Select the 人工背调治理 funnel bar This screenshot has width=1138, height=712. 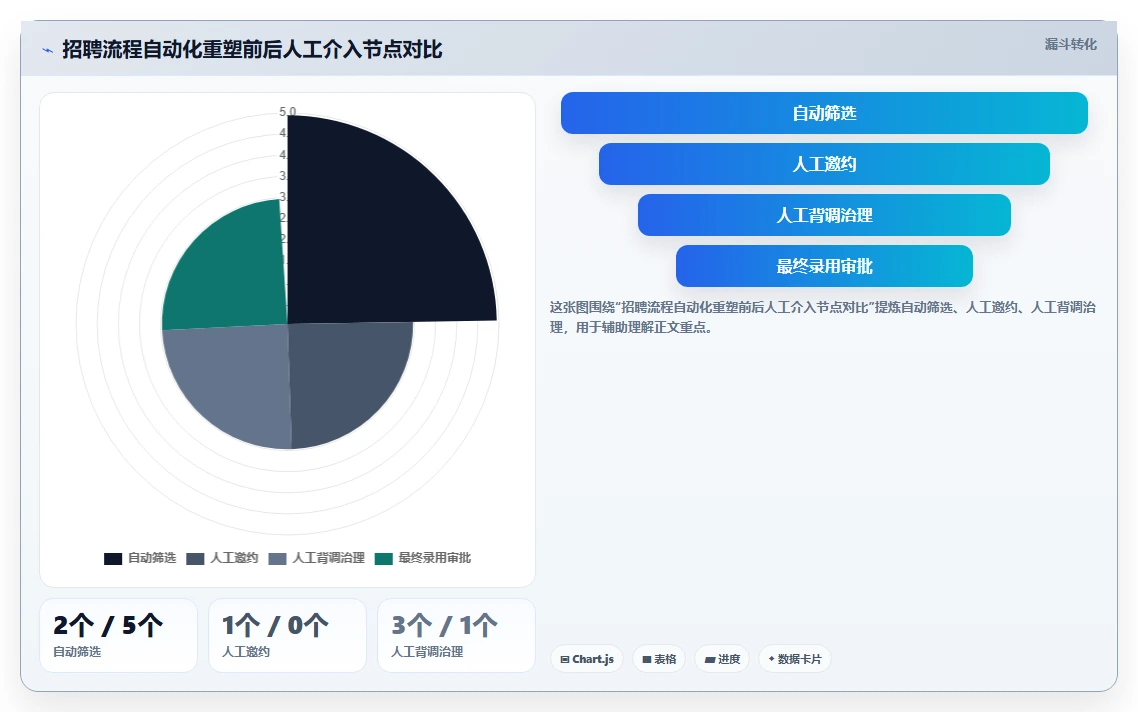[824, 215]
